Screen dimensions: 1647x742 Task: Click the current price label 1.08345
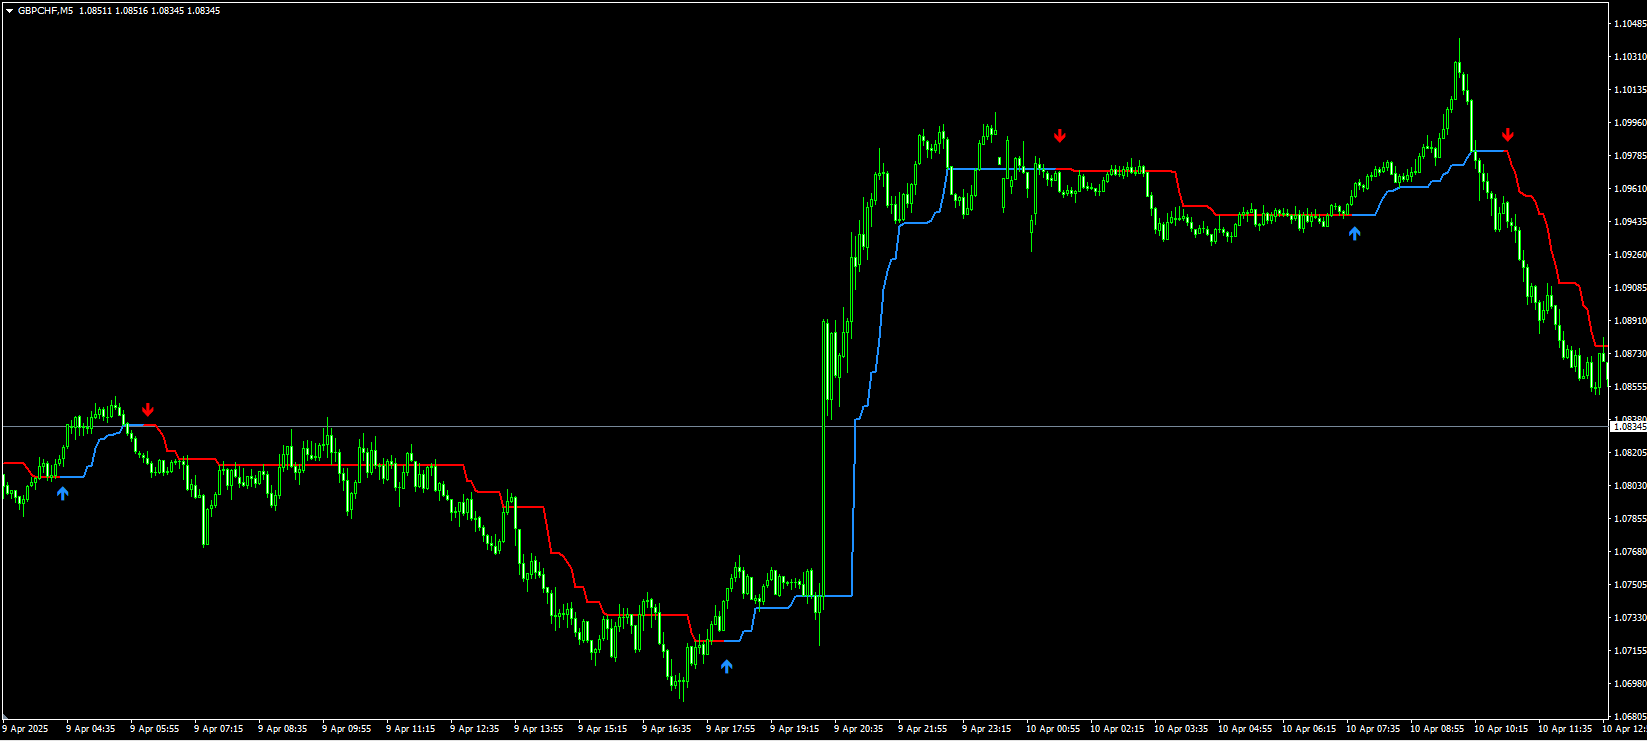[x=1628, y=427]
